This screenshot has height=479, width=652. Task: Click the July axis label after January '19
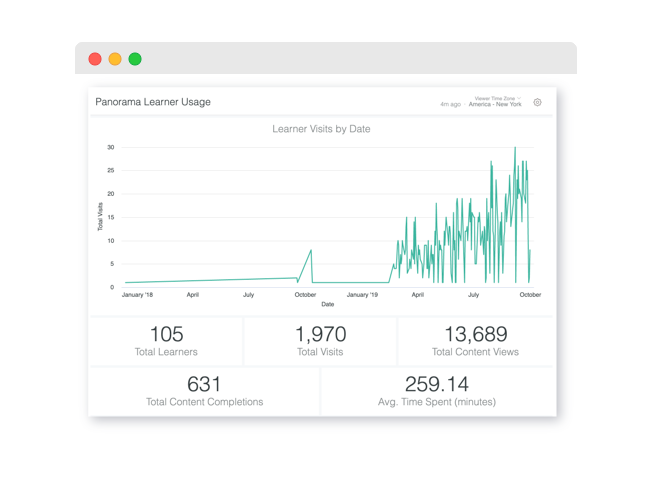click(474, 295)
